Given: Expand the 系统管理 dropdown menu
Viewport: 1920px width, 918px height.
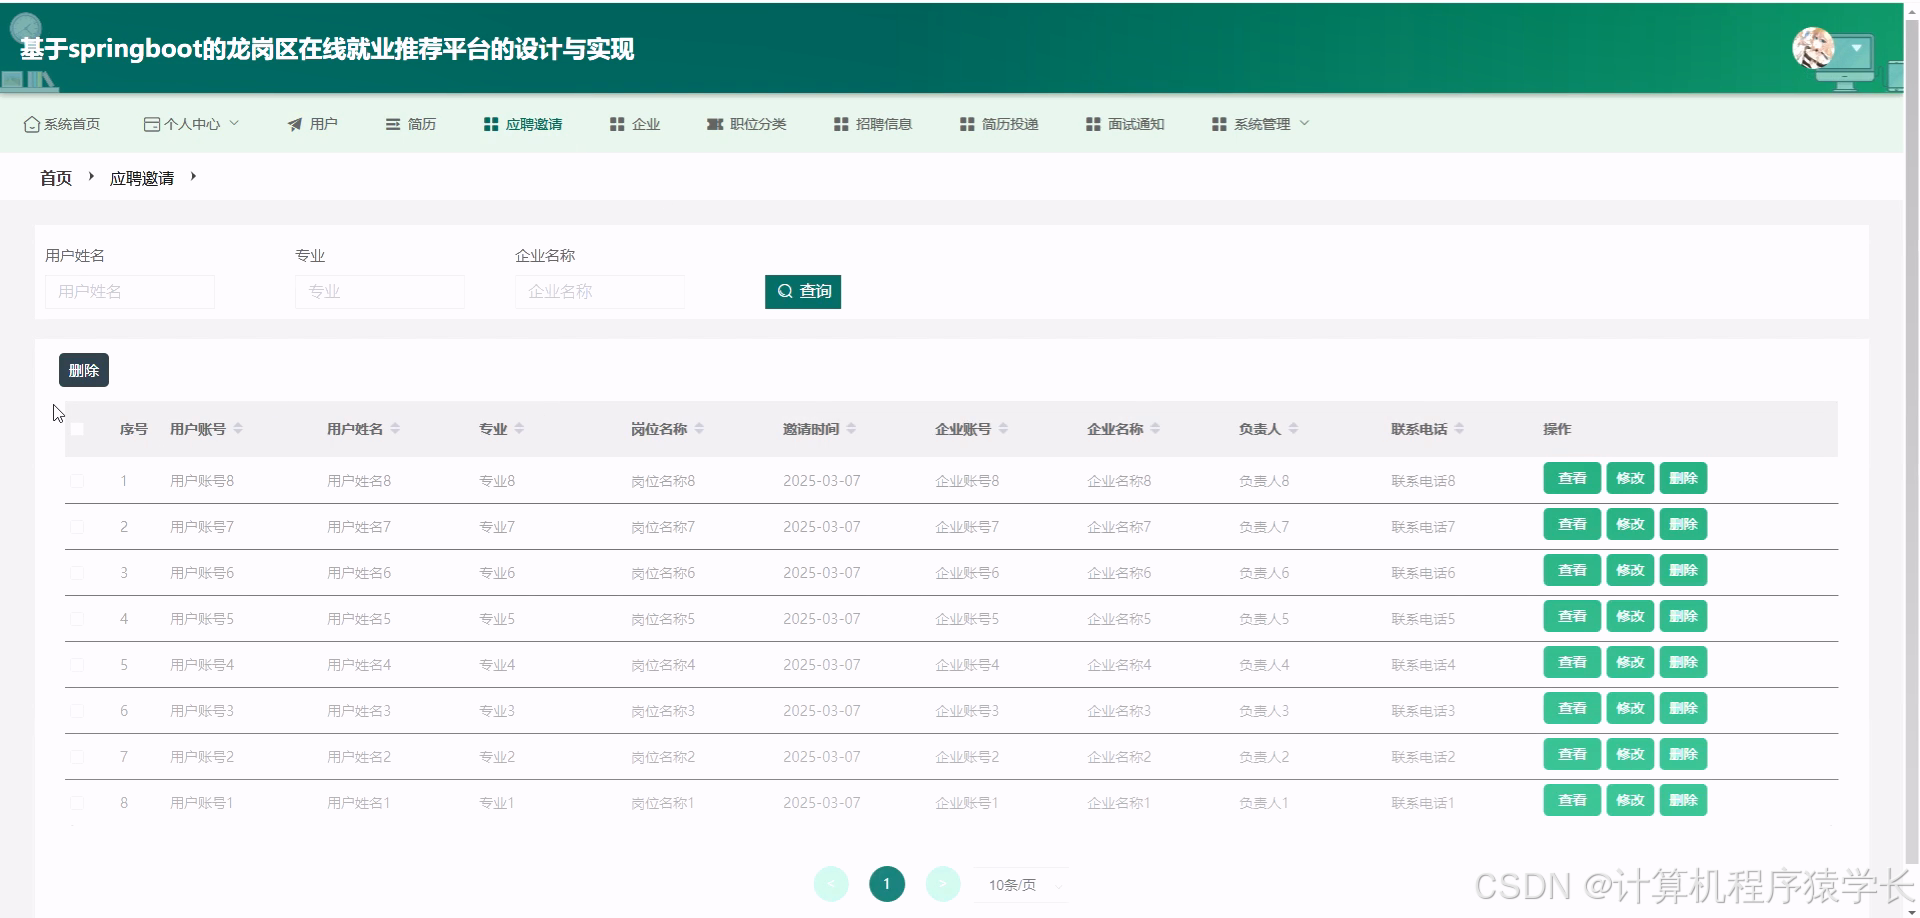Looking at the screenshot, I should coord(1260,124).
